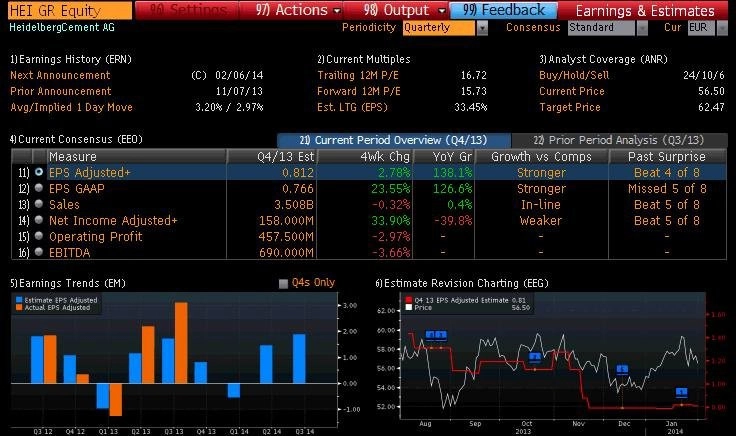
Task: Select the Sales radio button
Action: point(39,204)
